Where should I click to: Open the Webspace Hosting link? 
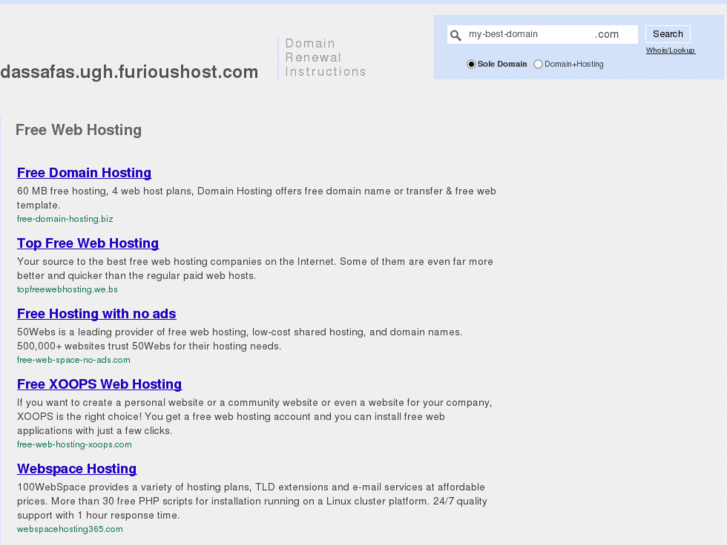tap(77, 469)
